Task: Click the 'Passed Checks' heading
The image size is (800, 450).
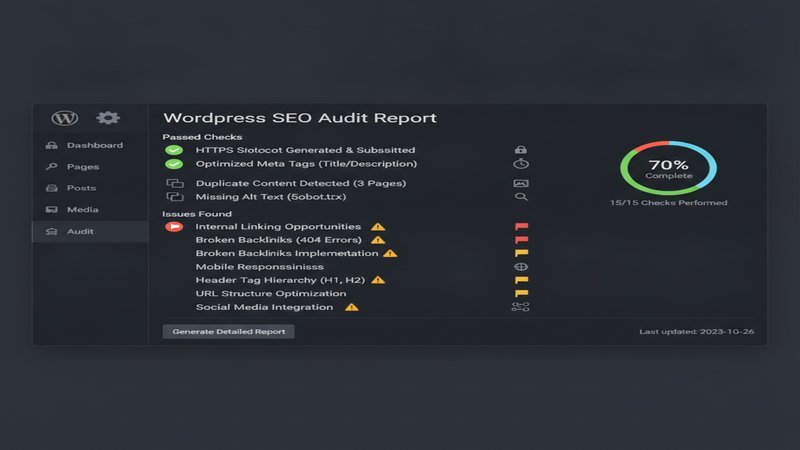Action: tap(202, 137)
